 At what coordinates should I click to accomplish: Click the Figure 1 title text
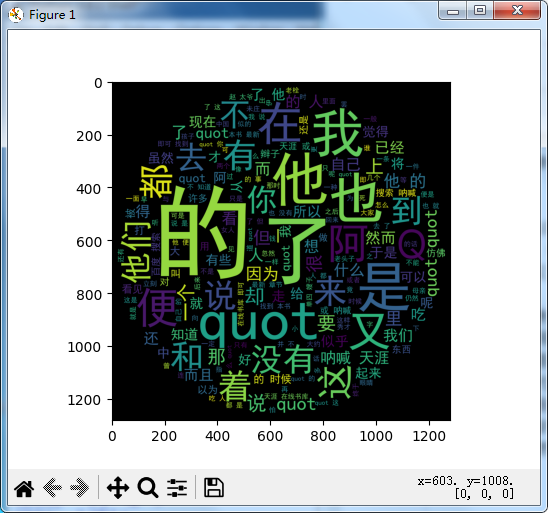(52, 15)
